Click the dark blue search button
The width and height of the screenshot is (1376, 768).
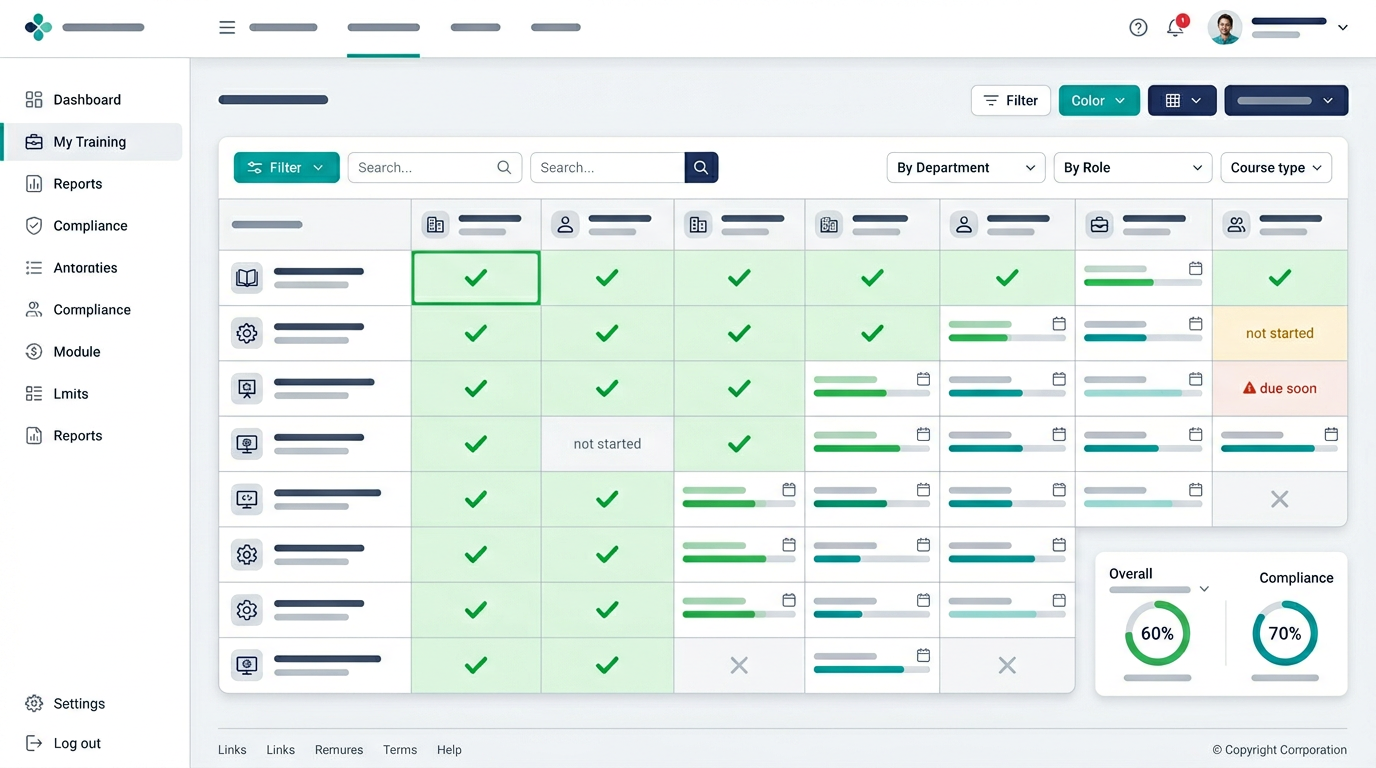(701, 168)
